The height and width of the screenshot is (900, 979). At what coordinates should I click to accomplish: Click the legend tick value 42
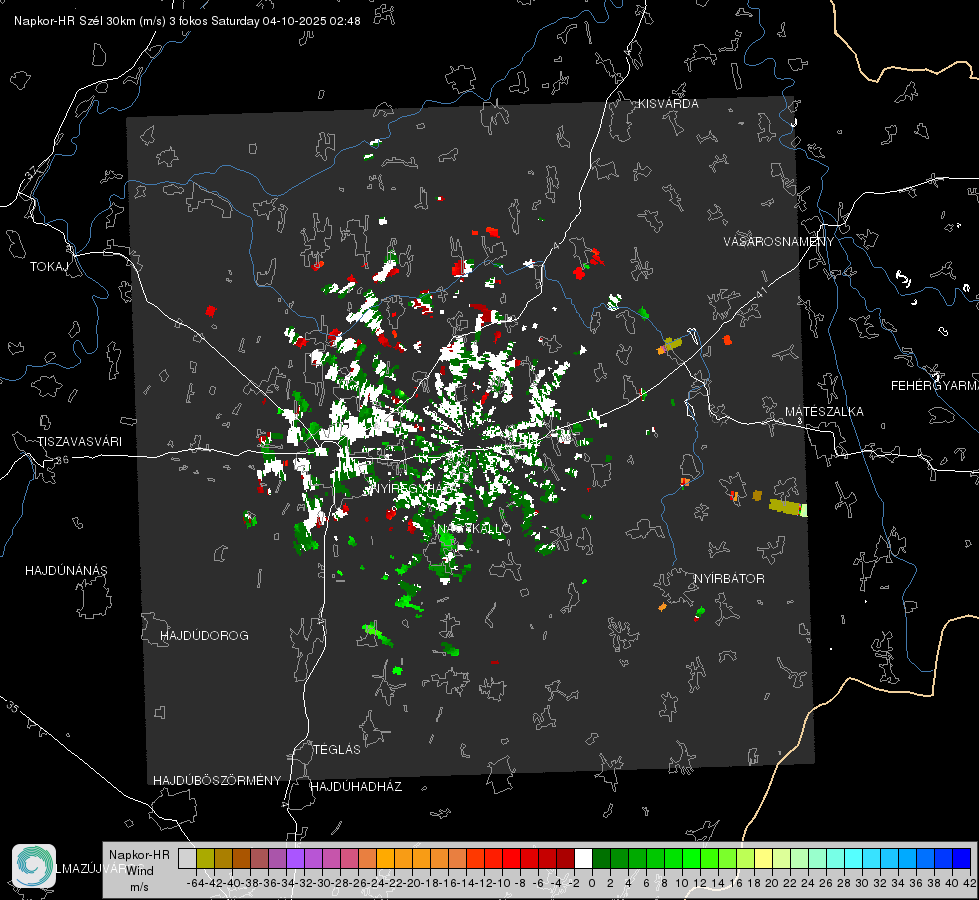point(970,883)
